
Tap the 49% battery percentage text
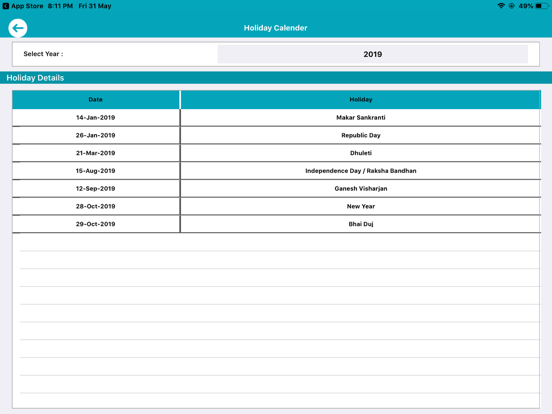coord(526,6)
